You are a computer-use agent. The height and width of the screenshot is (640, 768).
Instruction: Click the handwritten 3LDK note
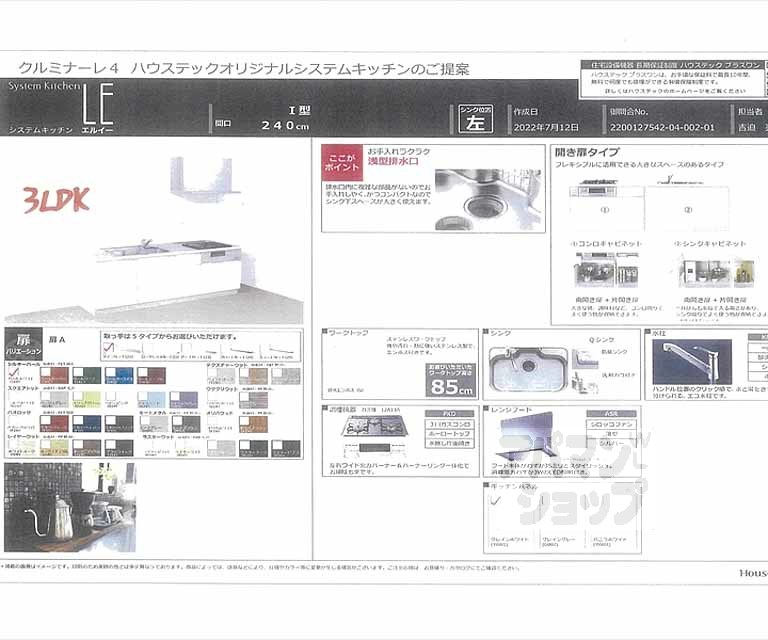57,199
